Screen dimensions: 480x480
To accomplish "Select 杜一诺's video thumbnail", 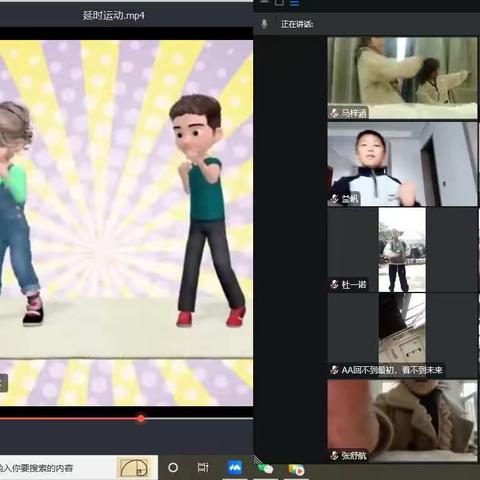I will pos(402,250).
